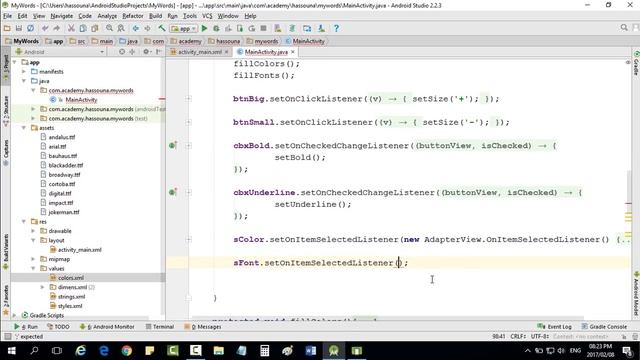Navigate Forward with the right arrow icon
Screen dimensions: 640x360
point(147,28)
